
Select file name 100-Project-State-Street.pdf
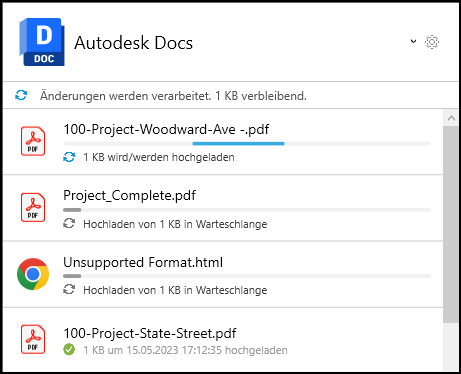point(150,333)
